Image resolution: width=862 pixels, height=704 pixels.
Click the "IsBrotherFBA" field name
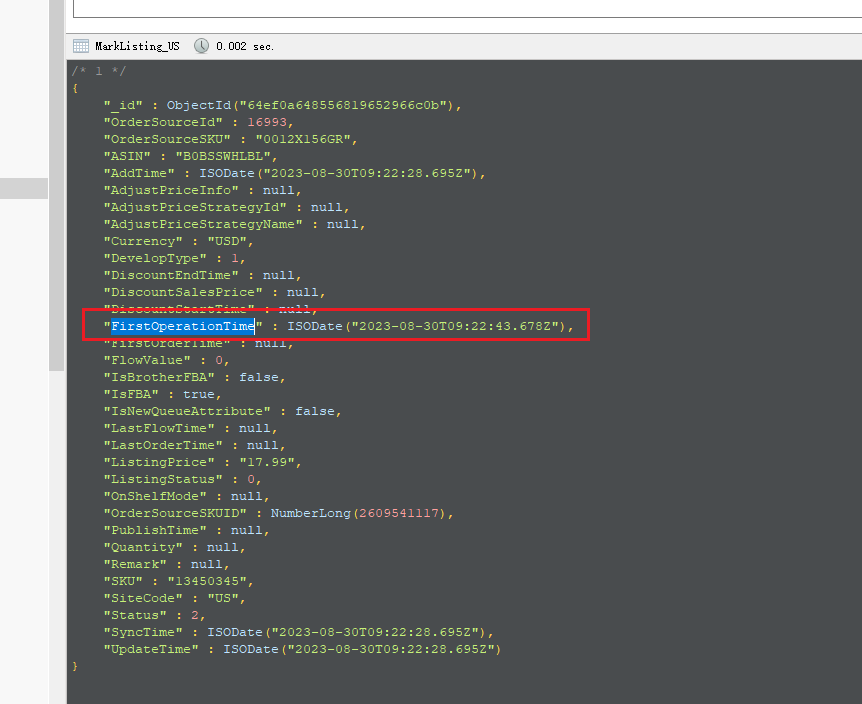tap(159, 378)
